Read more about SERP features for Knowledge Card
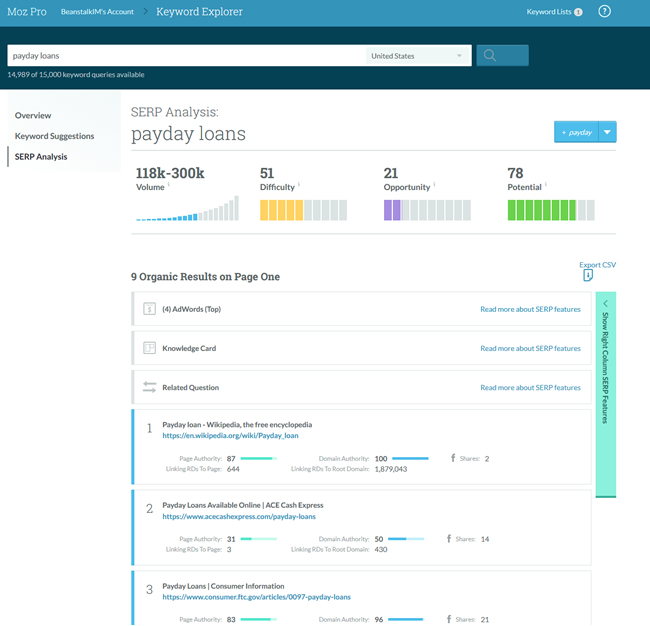This screenshot has height=626, width=650. point(530,348)
